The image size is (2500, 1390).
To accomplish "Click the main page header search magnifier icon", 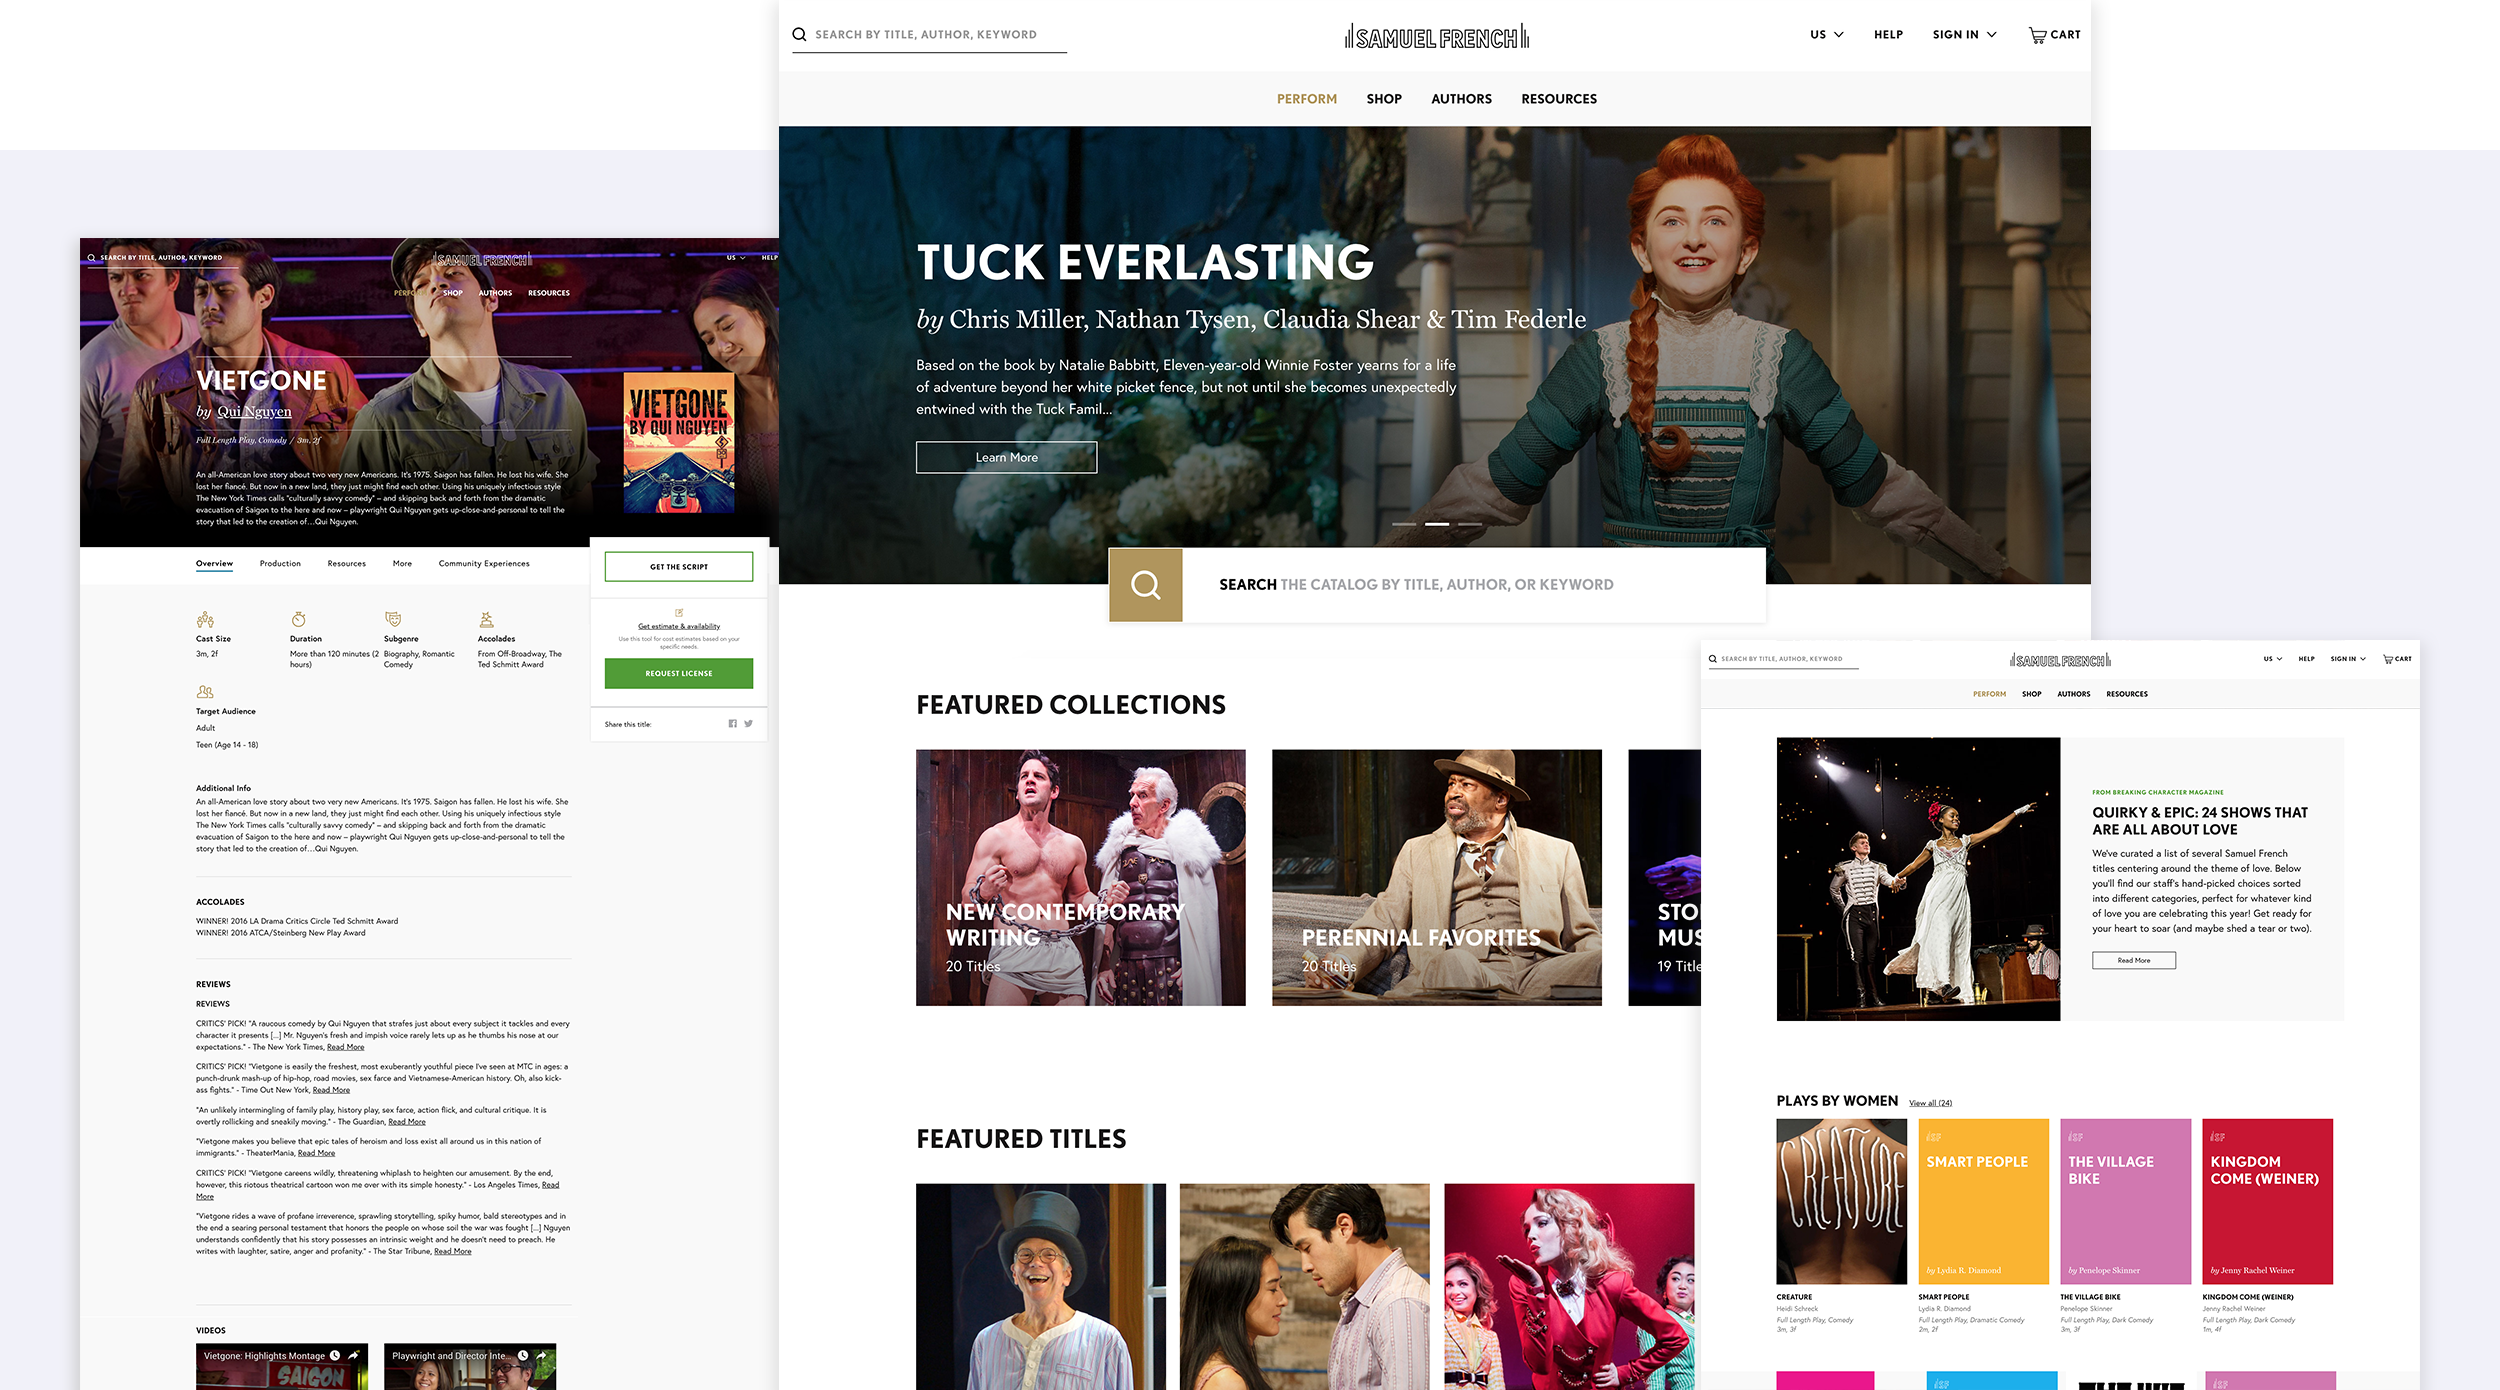I will (799, 34).
